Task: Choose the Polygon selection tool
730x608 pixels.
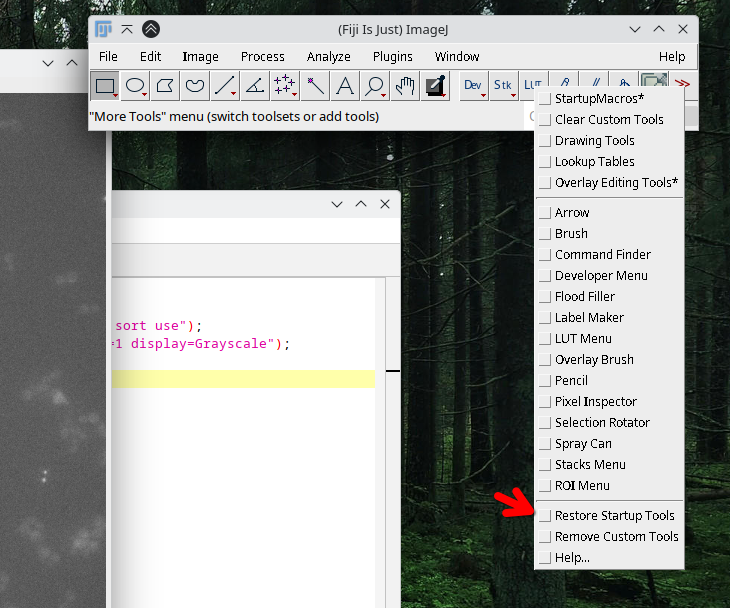Action: (165, 86)
